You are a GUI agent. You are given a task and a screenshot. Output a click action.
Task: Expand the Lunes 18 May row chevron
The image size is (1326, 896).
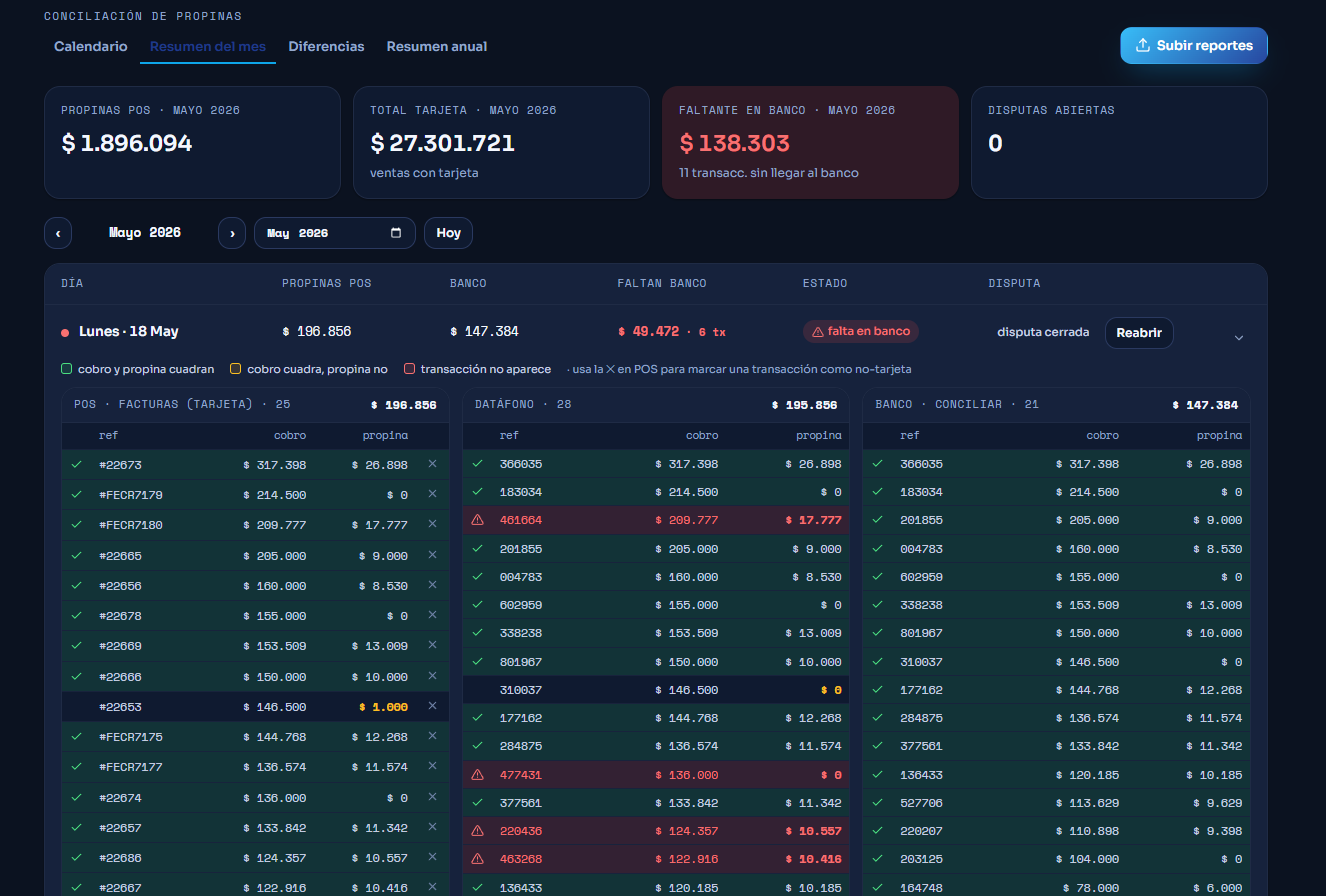pos(1239,337)
